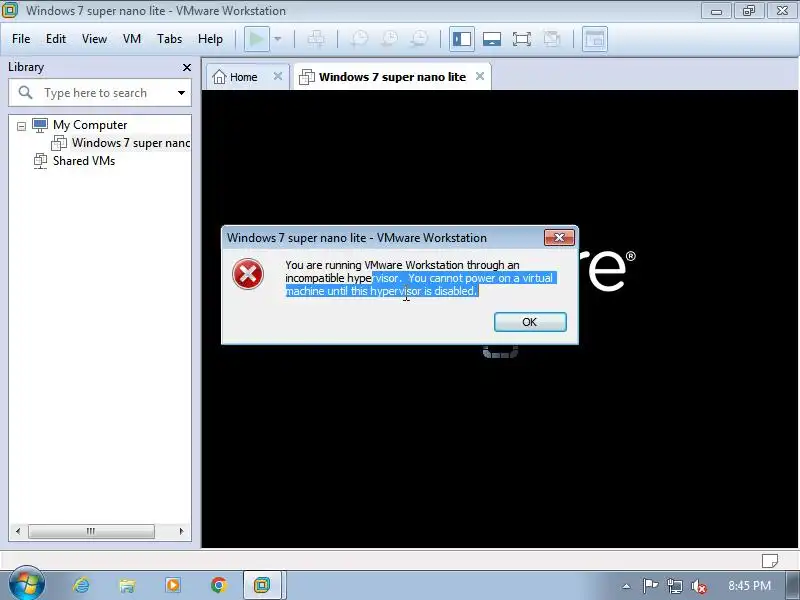Open the VM menu
Viewport: 800px width, 600px height.
coord(132,39)
